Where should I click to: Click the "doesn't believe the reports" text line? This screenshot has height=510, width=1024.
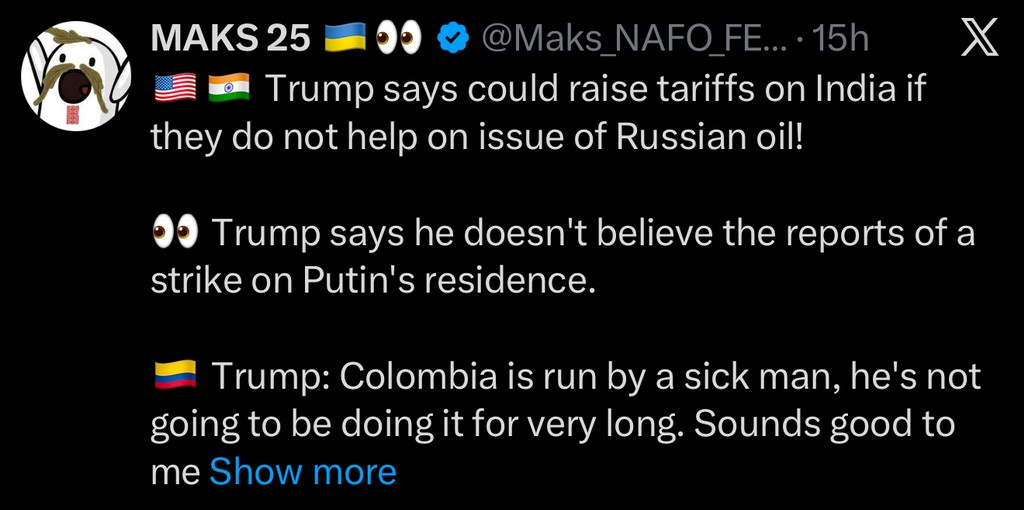[590, 234]
